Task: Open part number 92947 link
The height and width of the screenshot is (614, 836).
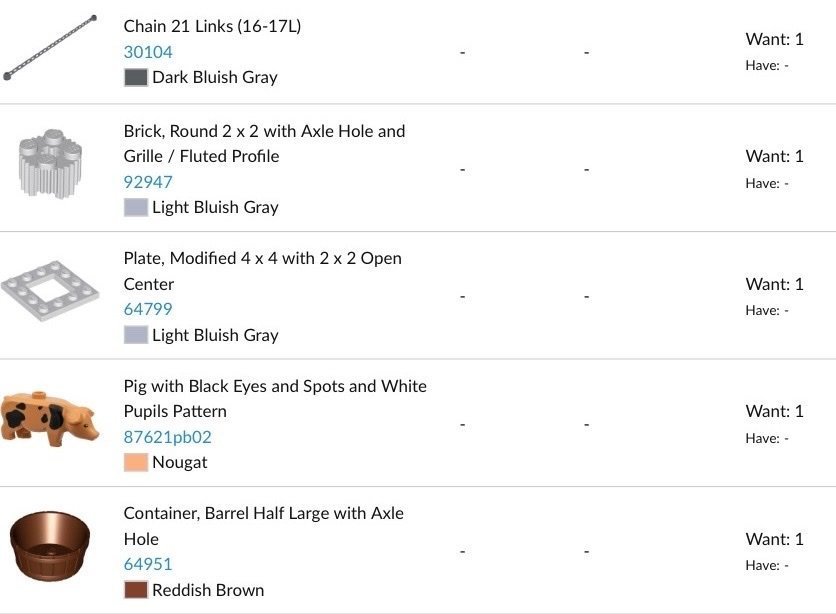Action: coord(148,182)
